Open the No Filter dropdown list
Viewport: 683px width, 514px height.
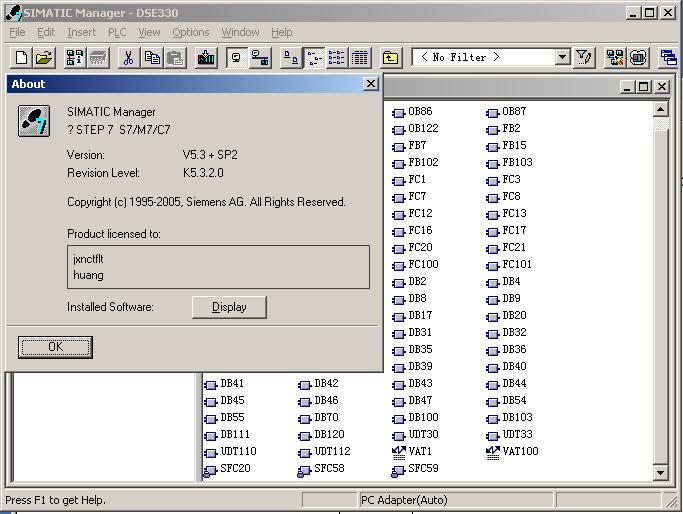[x=562, y=58]
